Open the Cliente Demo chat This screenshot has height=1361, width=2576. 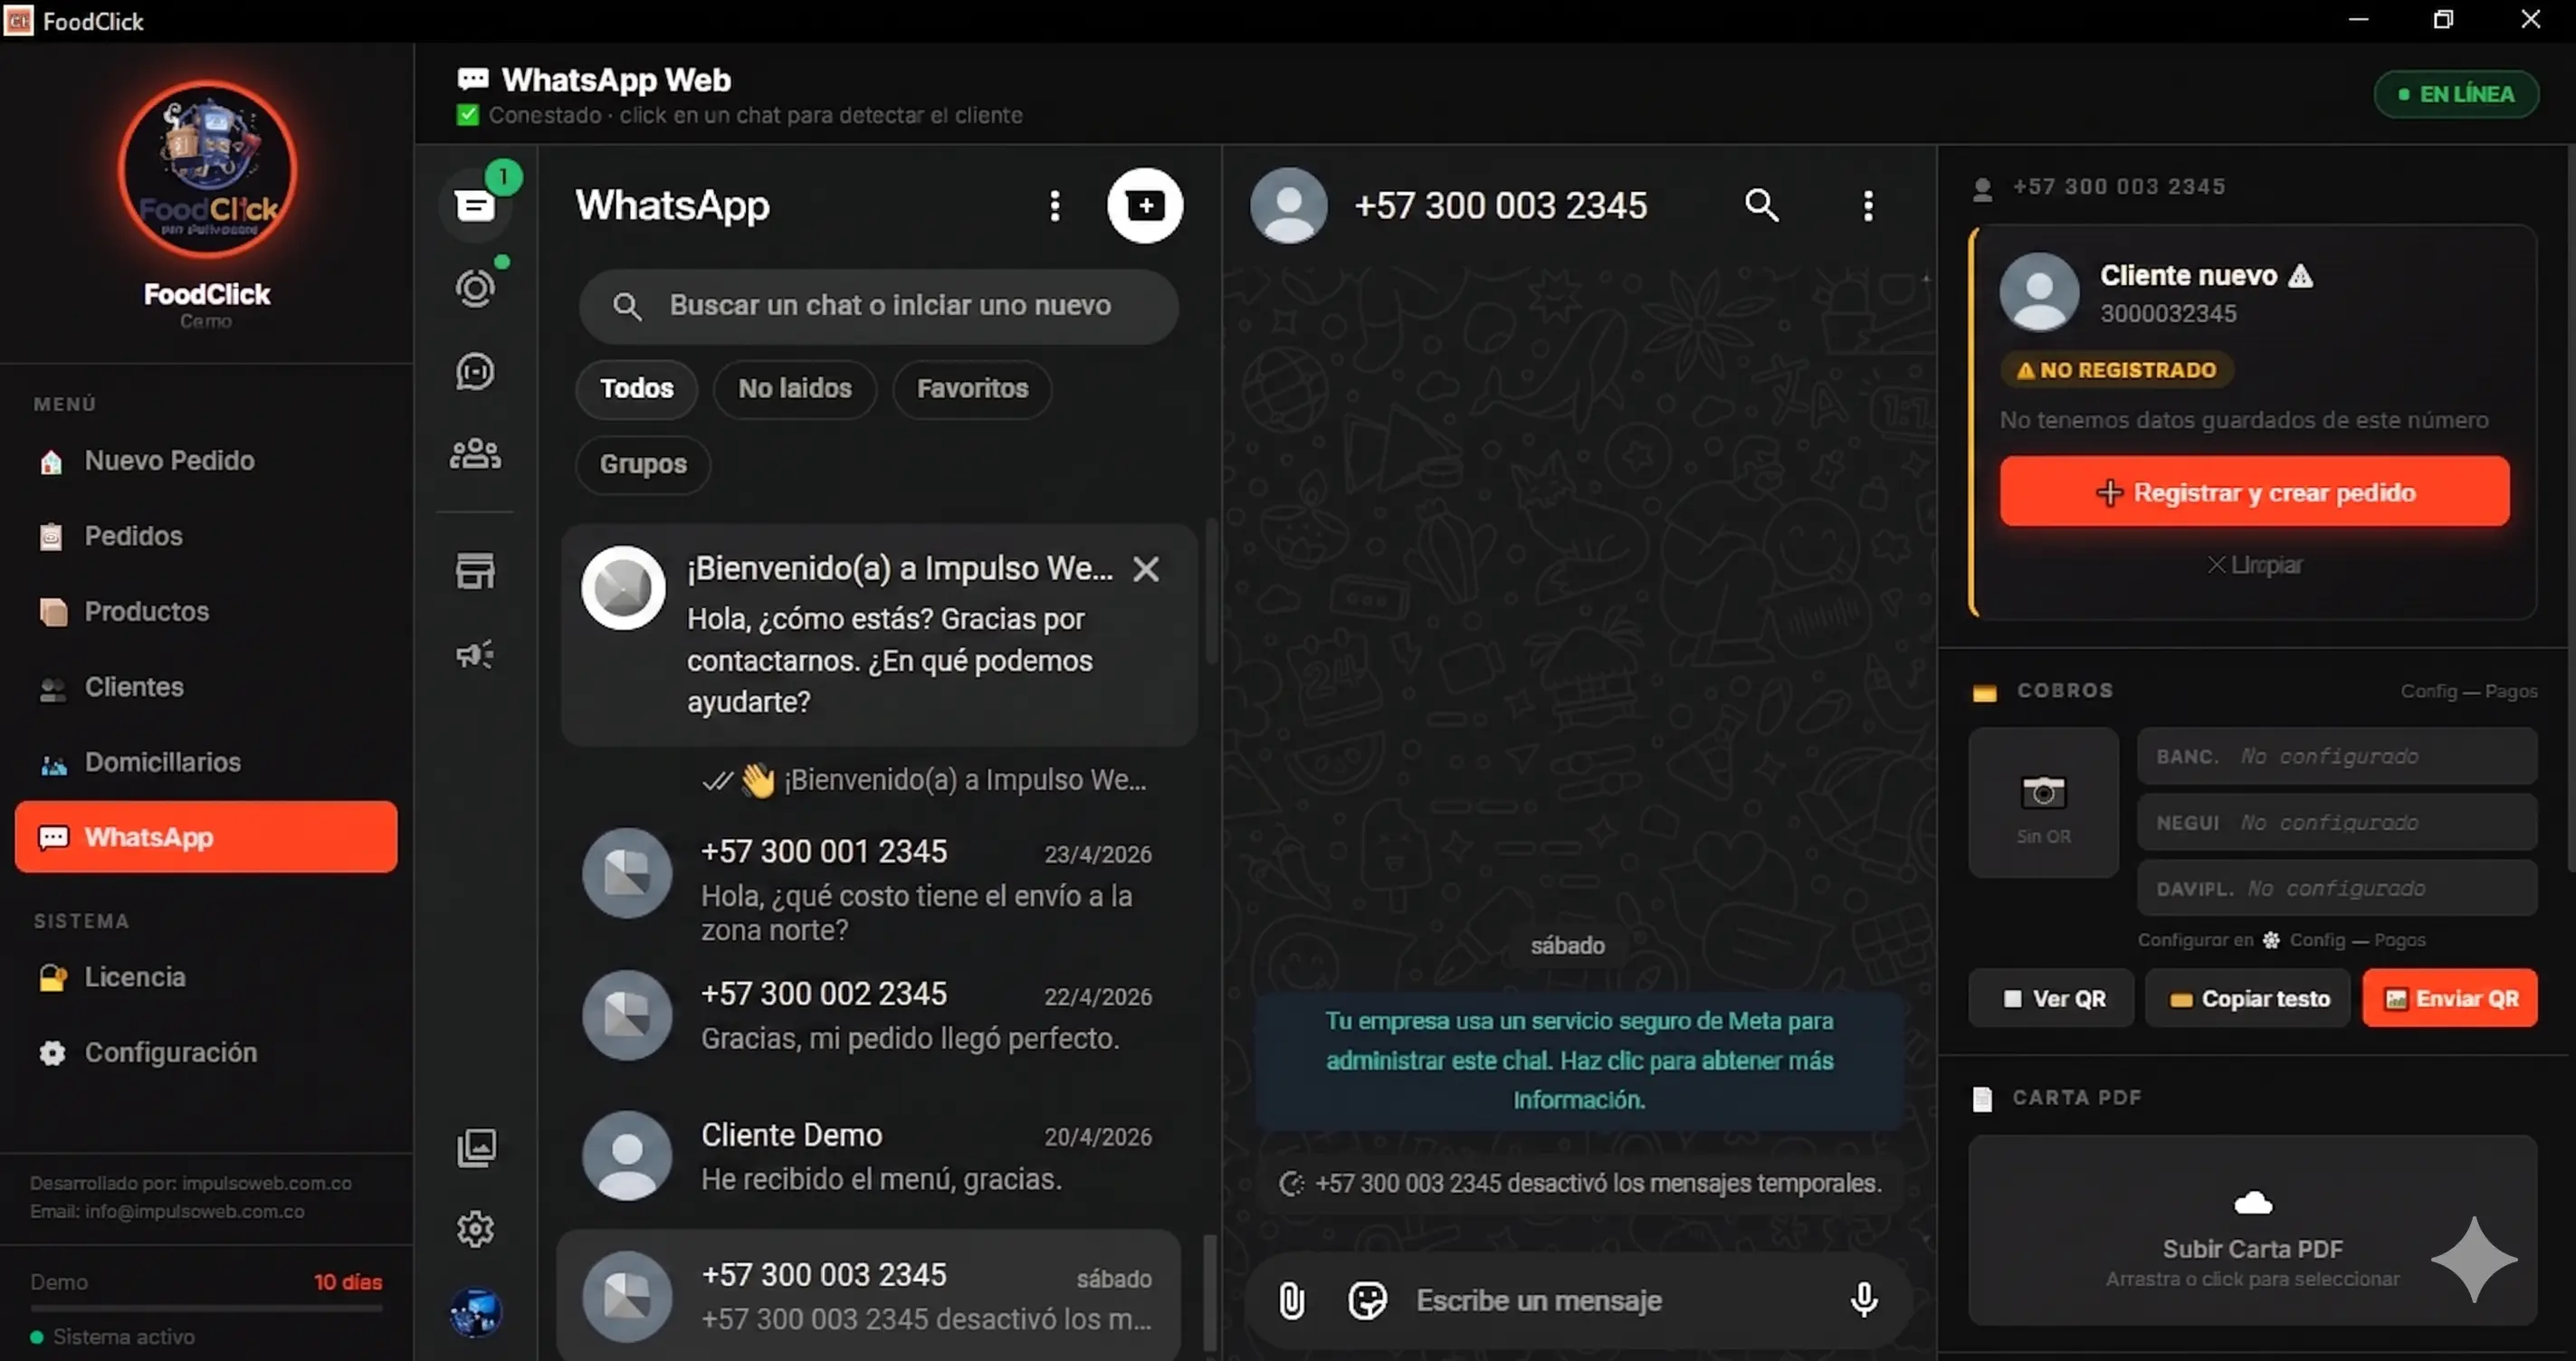[x=870, y=1156]
